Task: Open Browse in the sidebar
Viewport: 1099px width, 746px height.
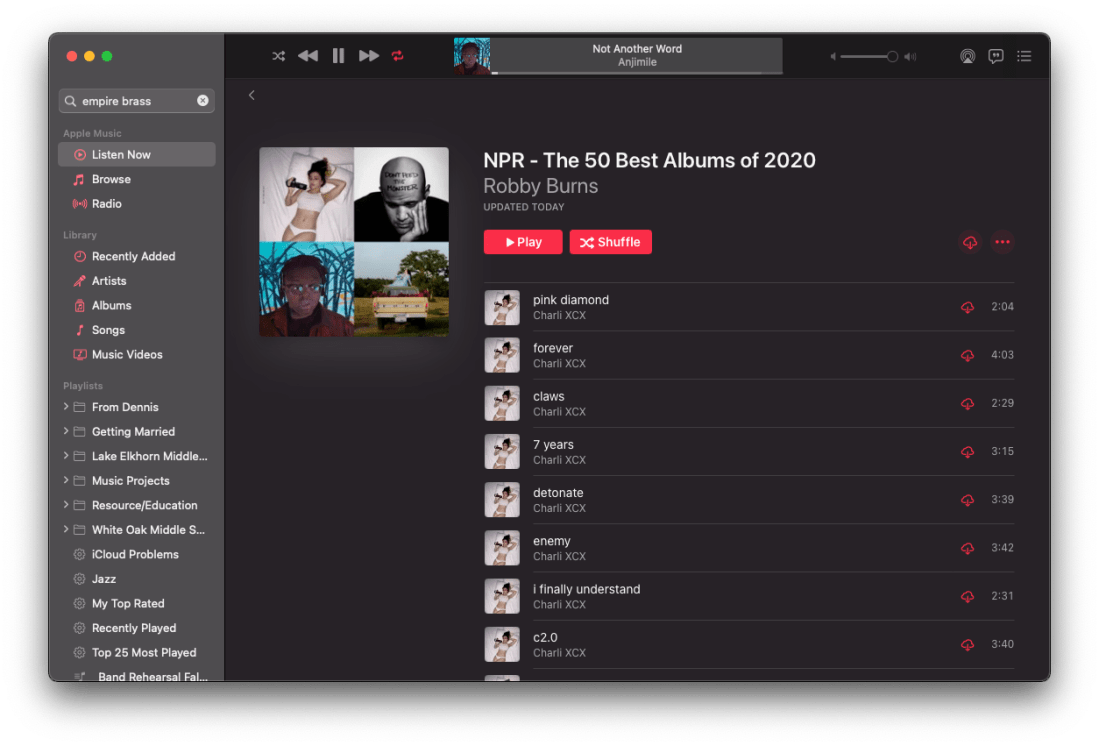Action: [111, 180]
